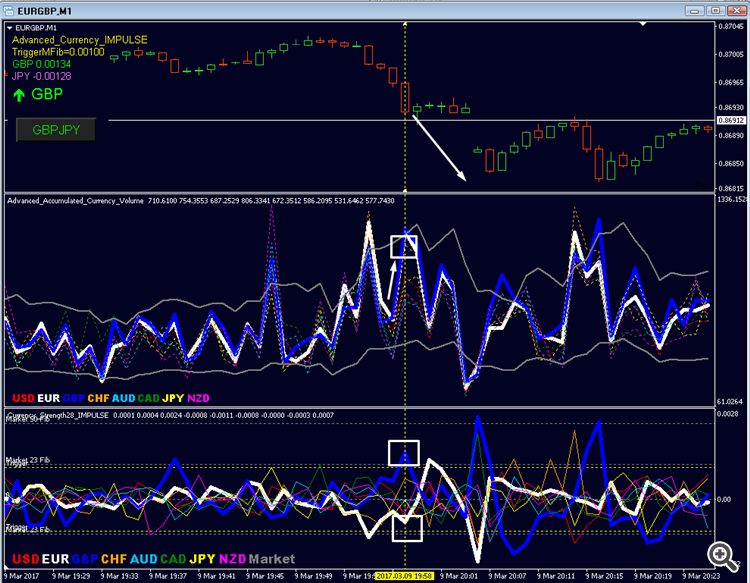Click GBP in the volume panel legend
Viewport: 750px width, 583px height.
pos(74,398)
